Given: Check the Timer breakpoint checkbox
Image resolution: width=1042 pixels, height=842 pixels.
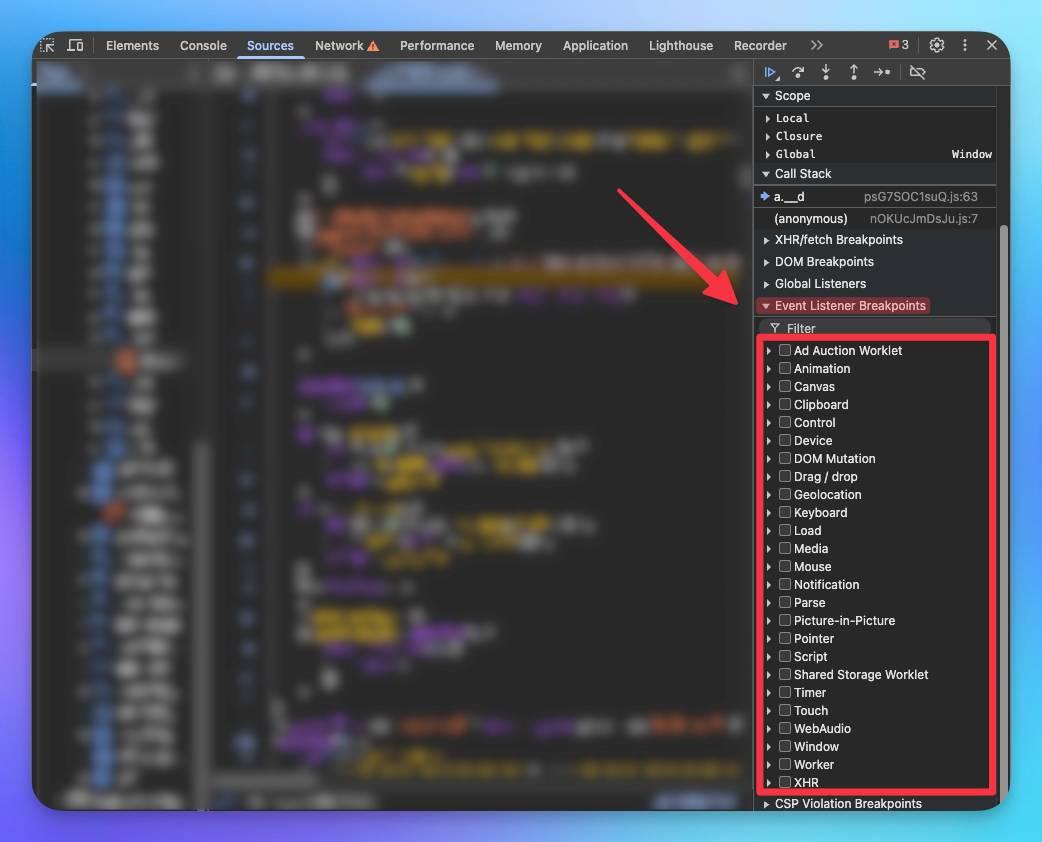Looking at the screenshot, I should click(x=785, y=692).
